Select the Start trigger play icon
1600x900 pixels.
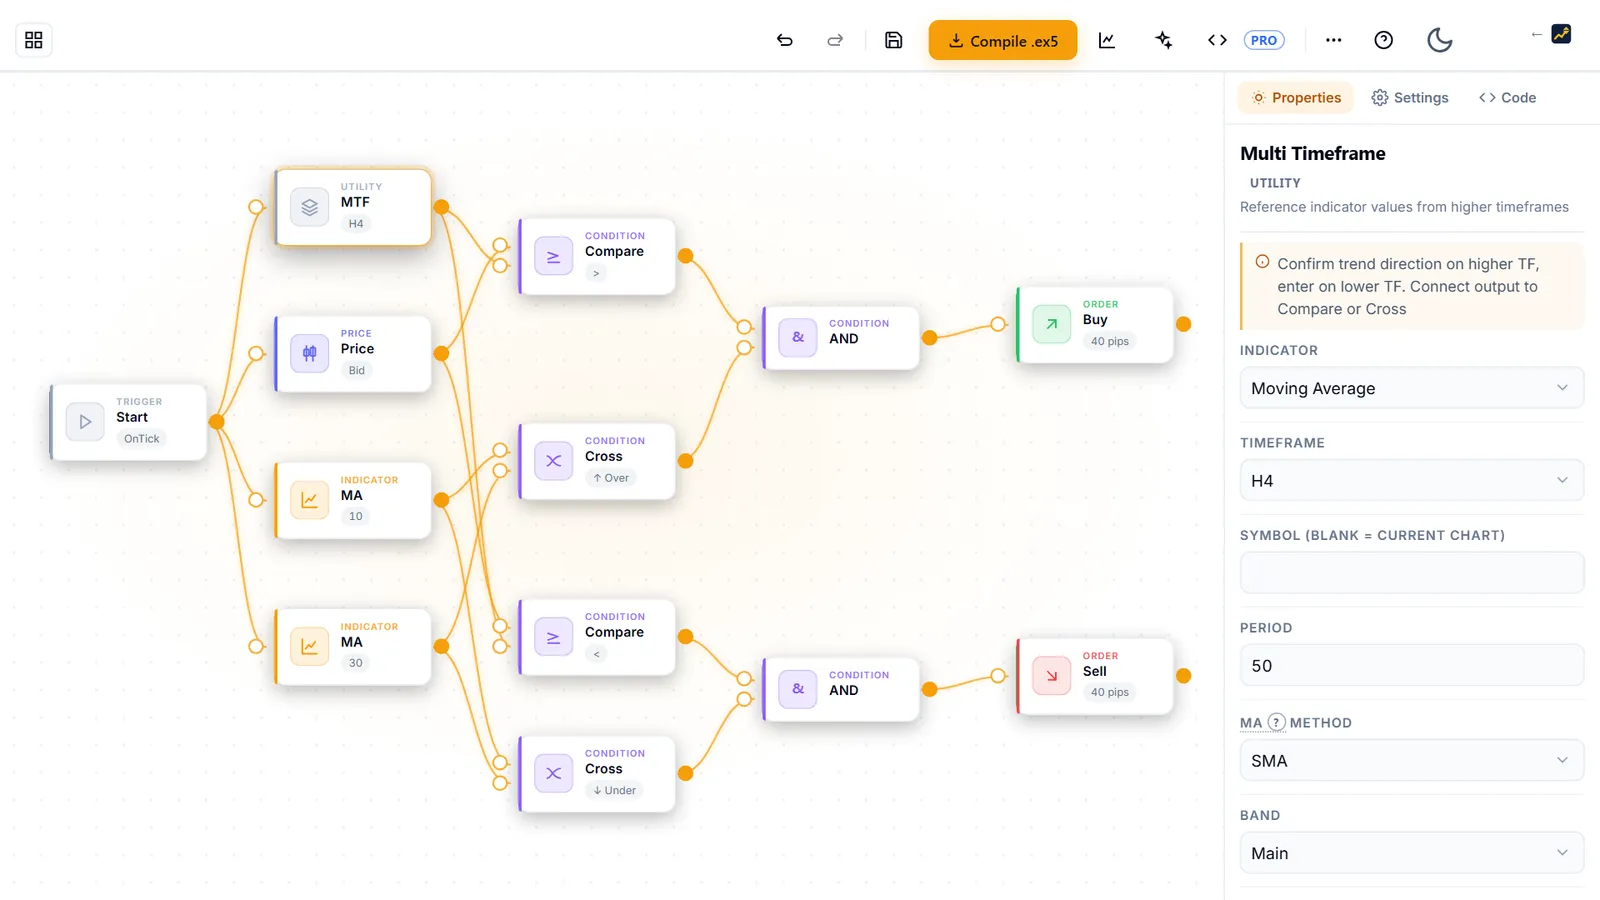[85, 422]
